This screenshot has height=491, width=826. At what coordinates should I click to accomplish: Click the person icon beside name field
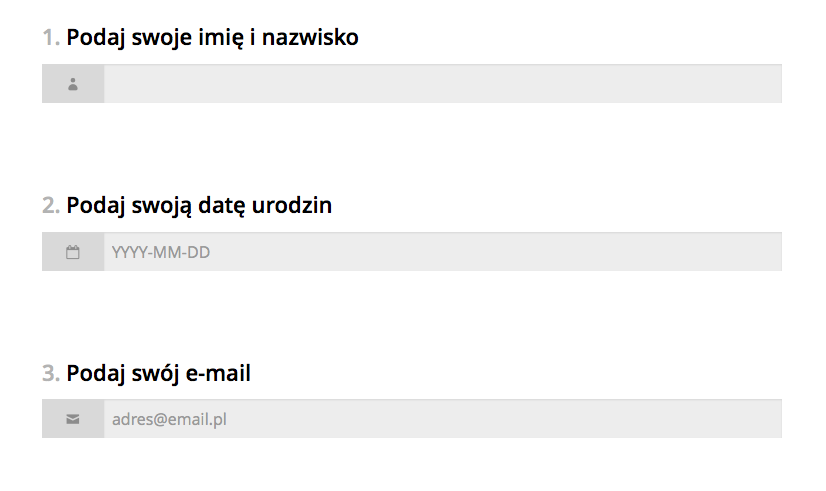coord(73,84)
